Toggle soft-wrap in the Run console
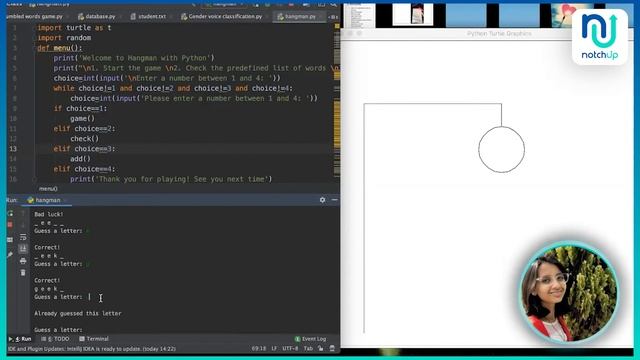The image size is (640, 360). coord(23,237)
